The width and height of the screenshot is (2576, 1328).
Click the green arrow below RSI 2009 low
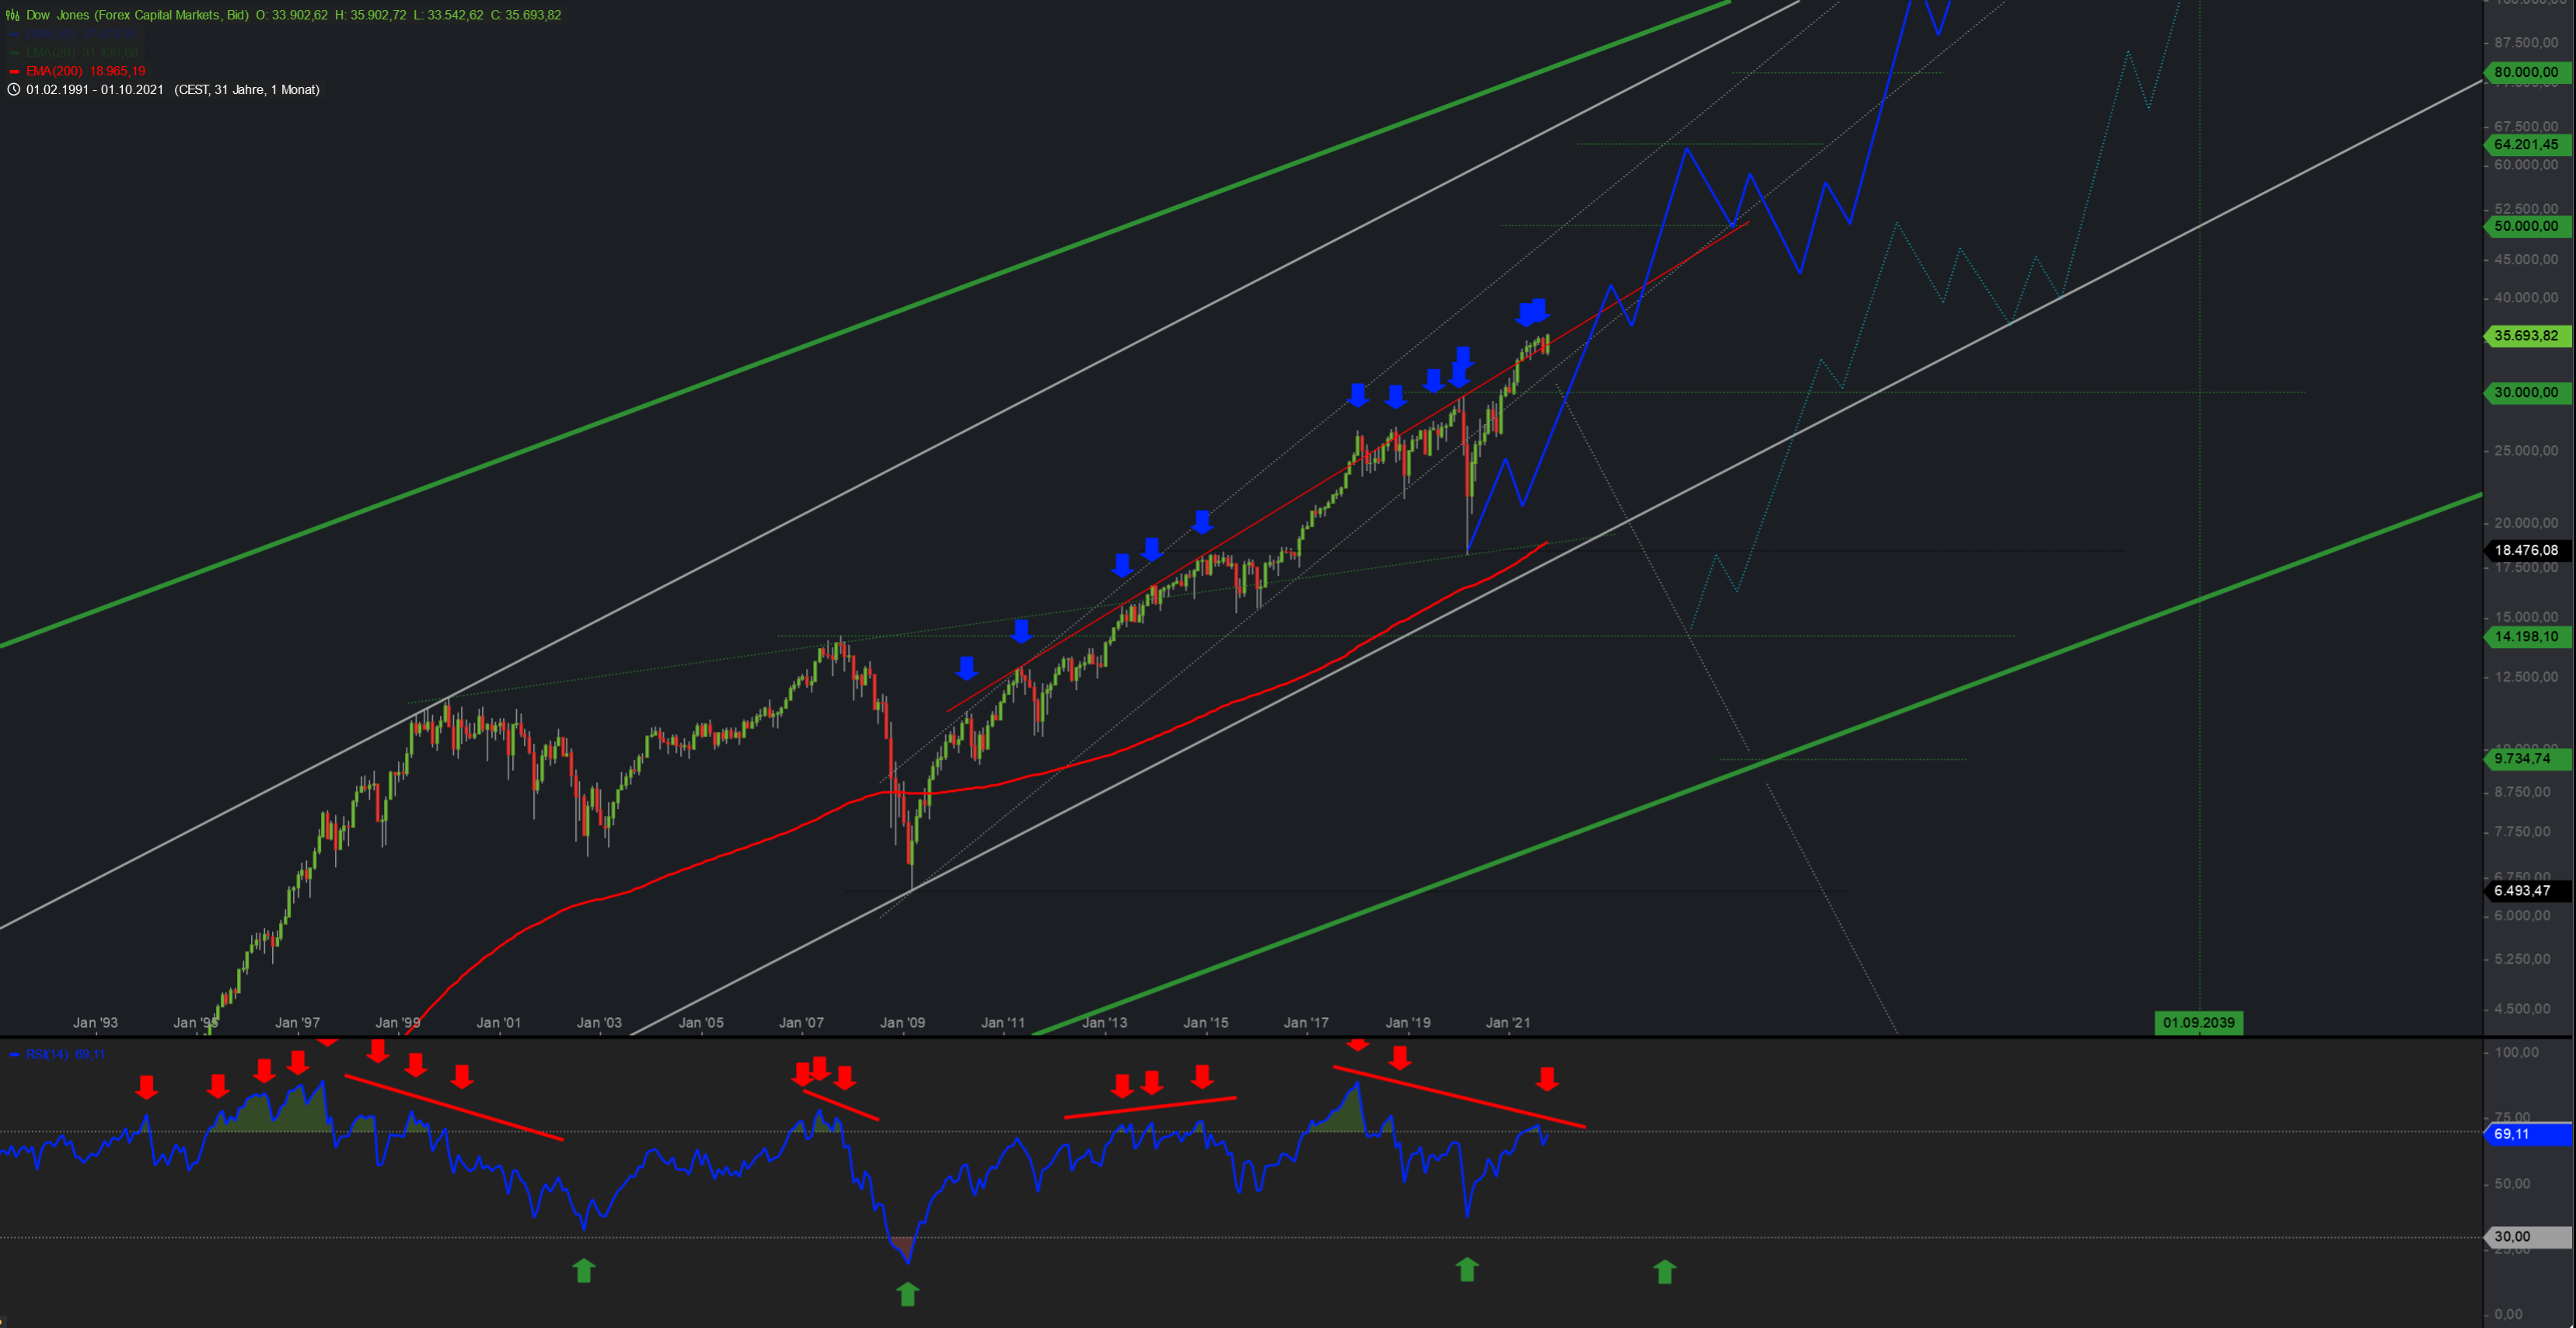pos(907,1295)
